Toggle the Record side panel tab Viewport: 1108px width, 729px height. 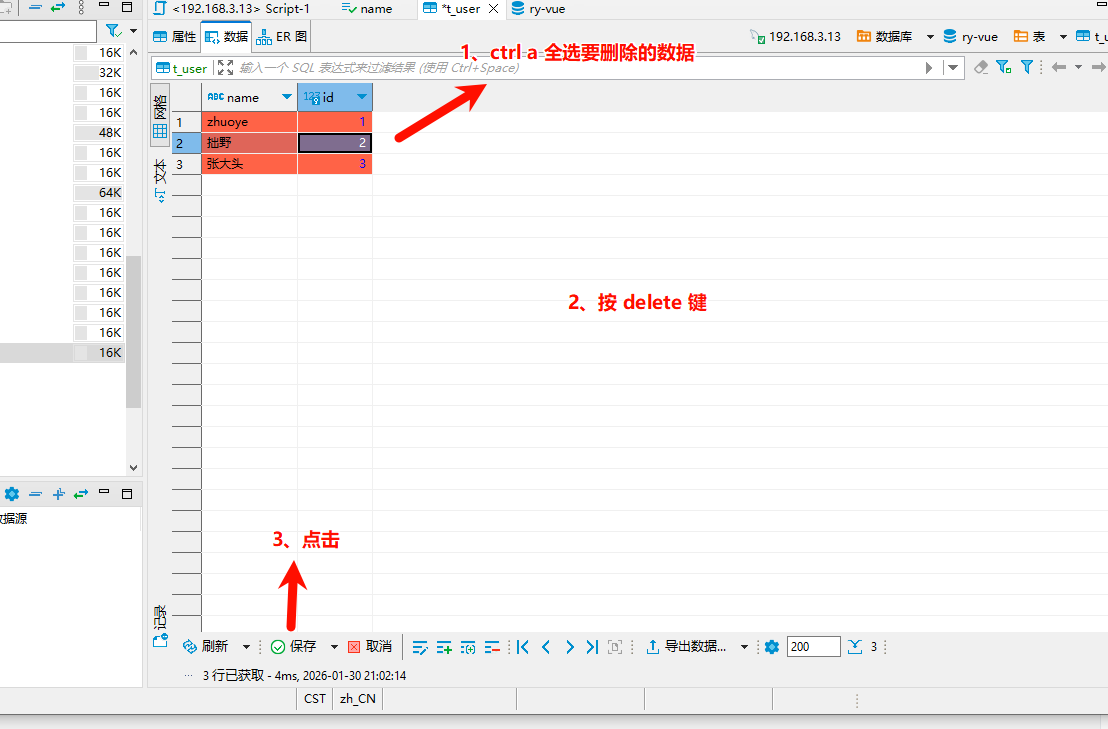160,626
